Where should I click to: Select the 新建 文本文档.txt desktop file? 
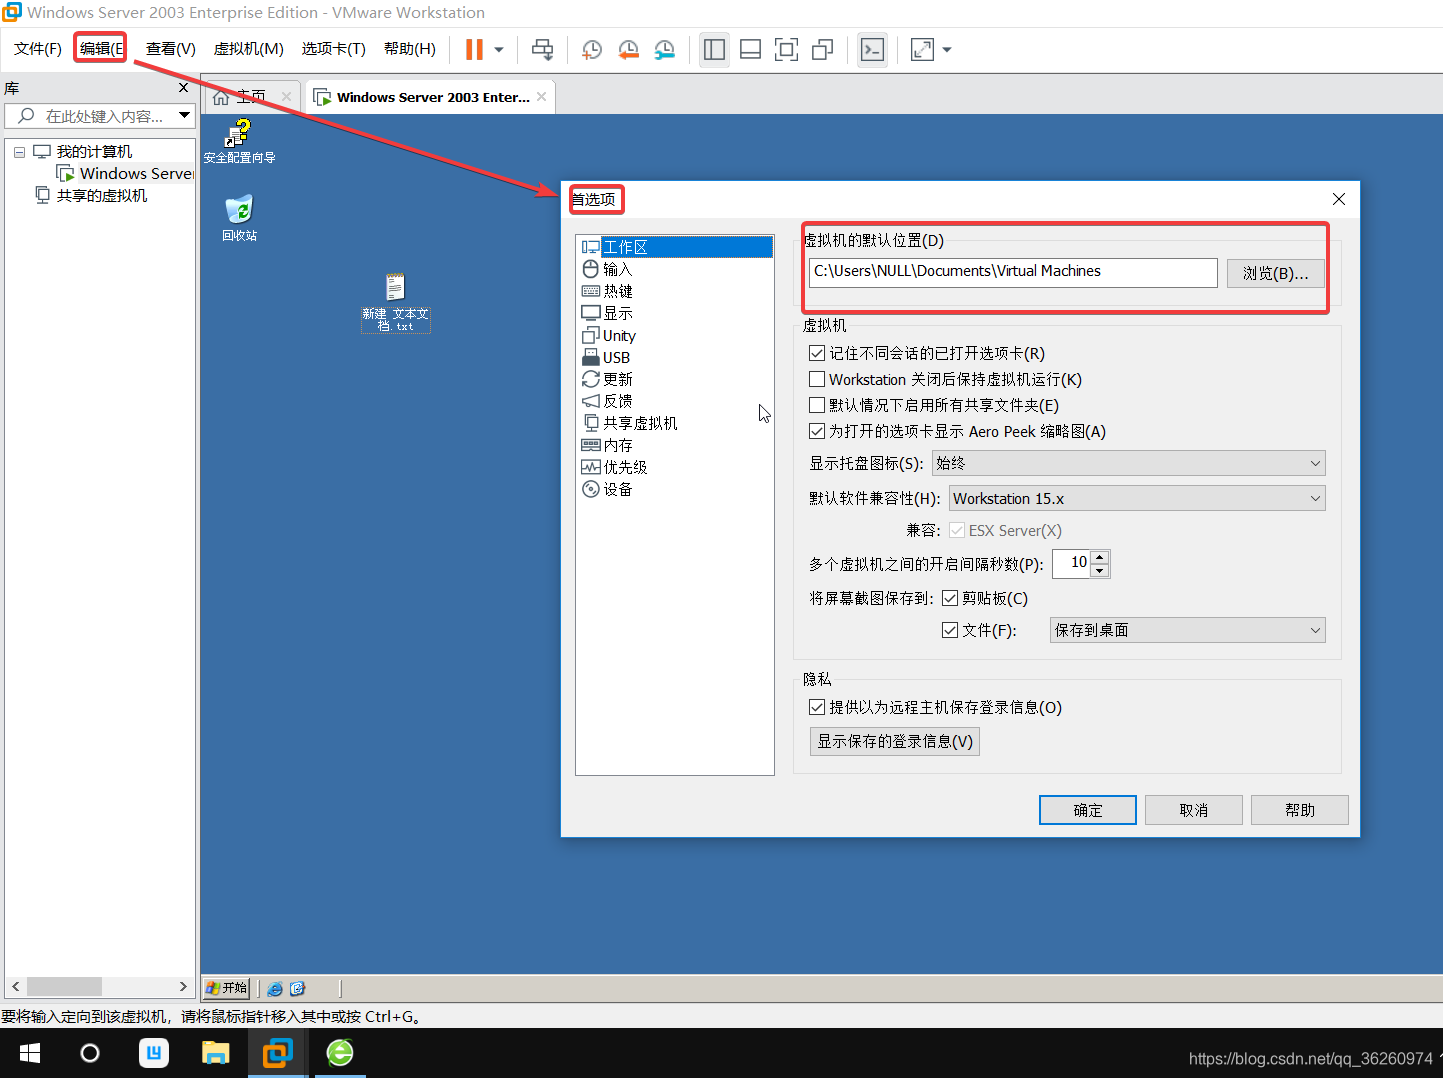395,302
